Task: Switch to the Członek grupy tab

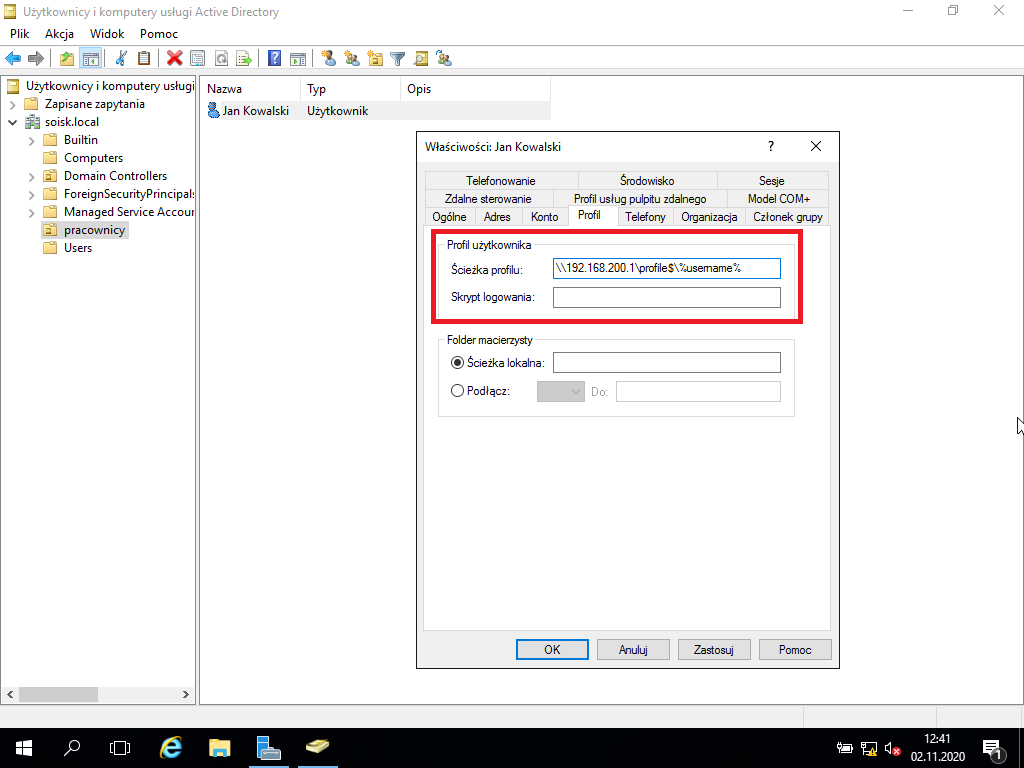Action: coord(788,217)
